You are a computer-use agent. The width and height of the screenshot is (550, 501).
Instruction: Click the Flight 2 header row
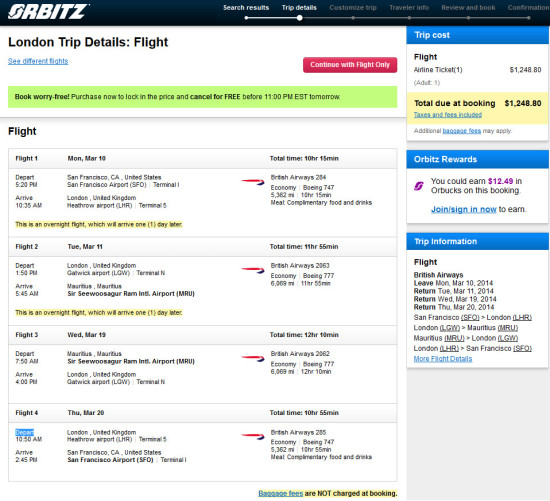click(203, 247)
